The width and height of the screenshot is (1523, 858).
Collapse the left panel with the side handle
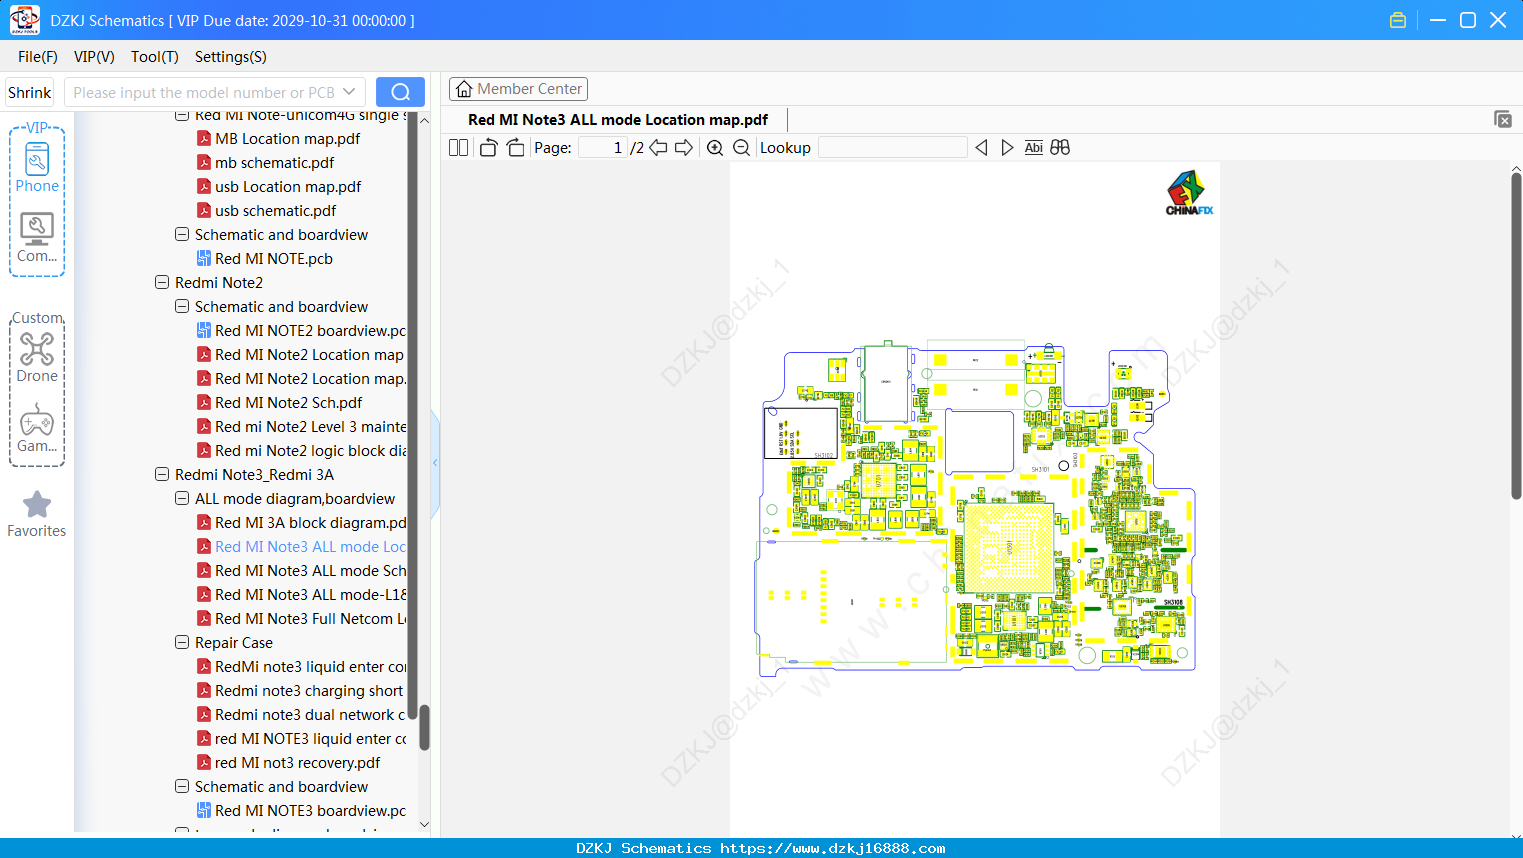(x=435, y=463)
